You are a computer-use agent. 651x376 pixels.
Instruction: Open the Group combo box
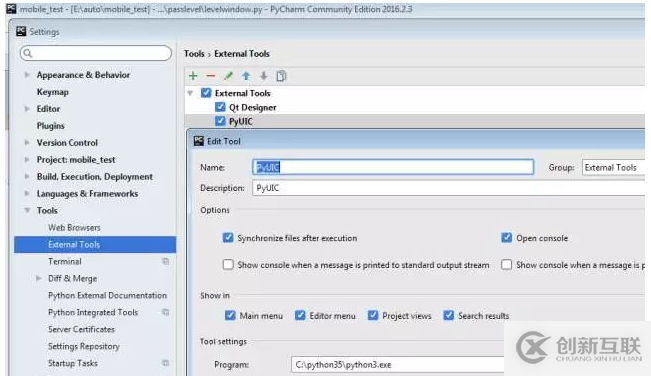pos(613,167)
